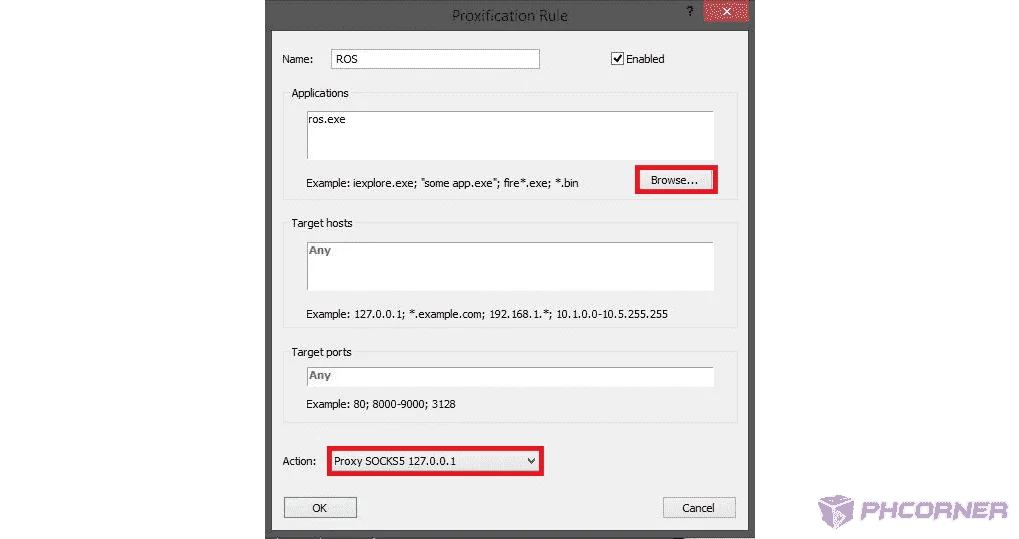Open the help question mark icon

[x=690, y=12]
